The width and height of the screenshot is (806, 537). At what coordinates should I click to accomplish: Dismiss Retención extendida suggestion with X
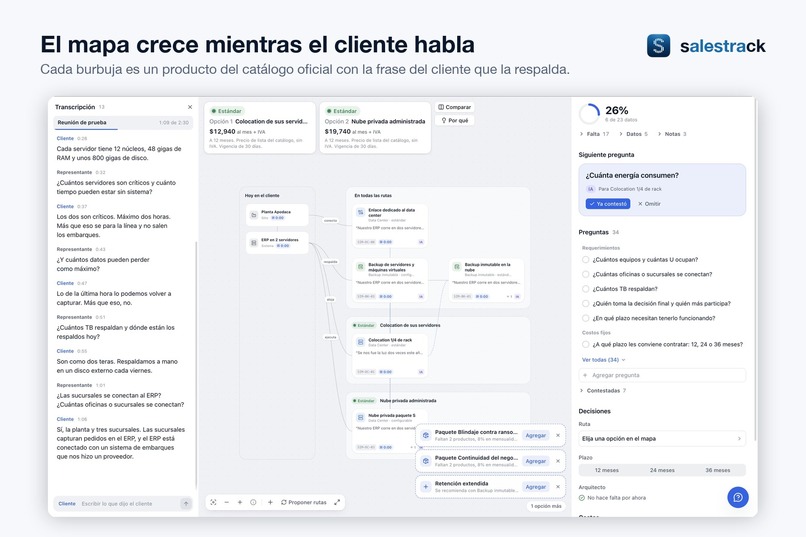tap(558, 487)
